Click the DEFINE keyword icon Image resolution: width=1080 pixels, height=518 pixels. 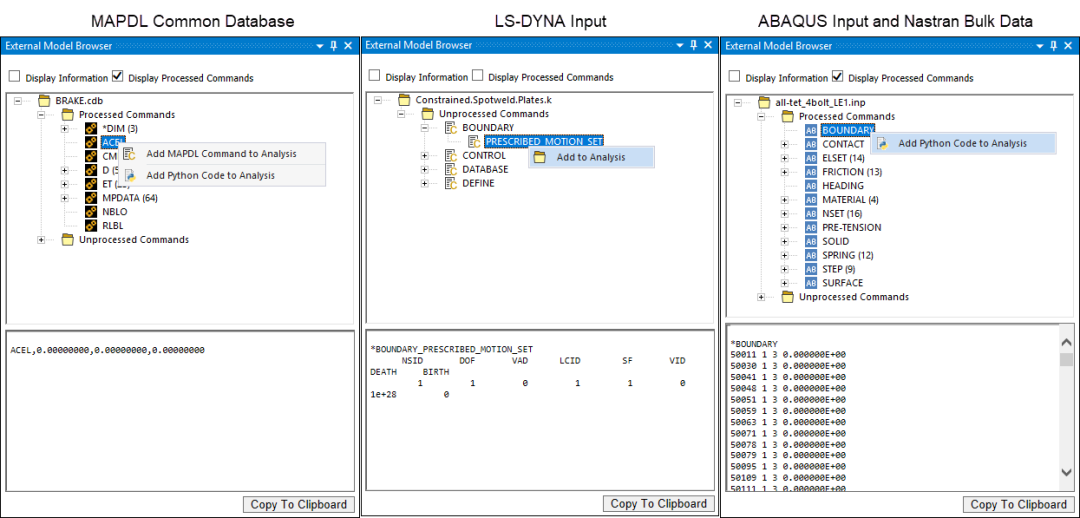(451, 183)
